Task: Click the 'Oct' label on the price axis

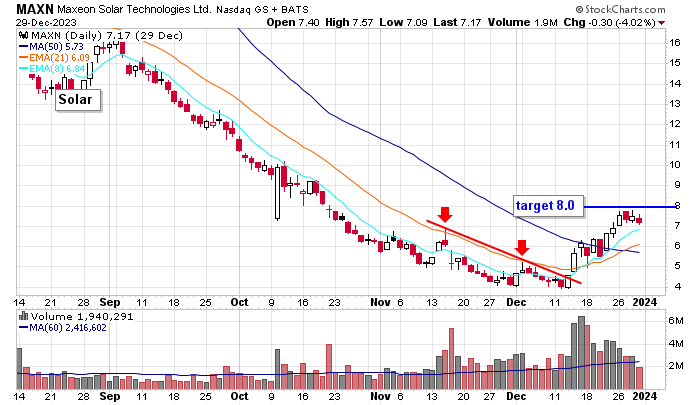Action: click(x=239, y=302)
